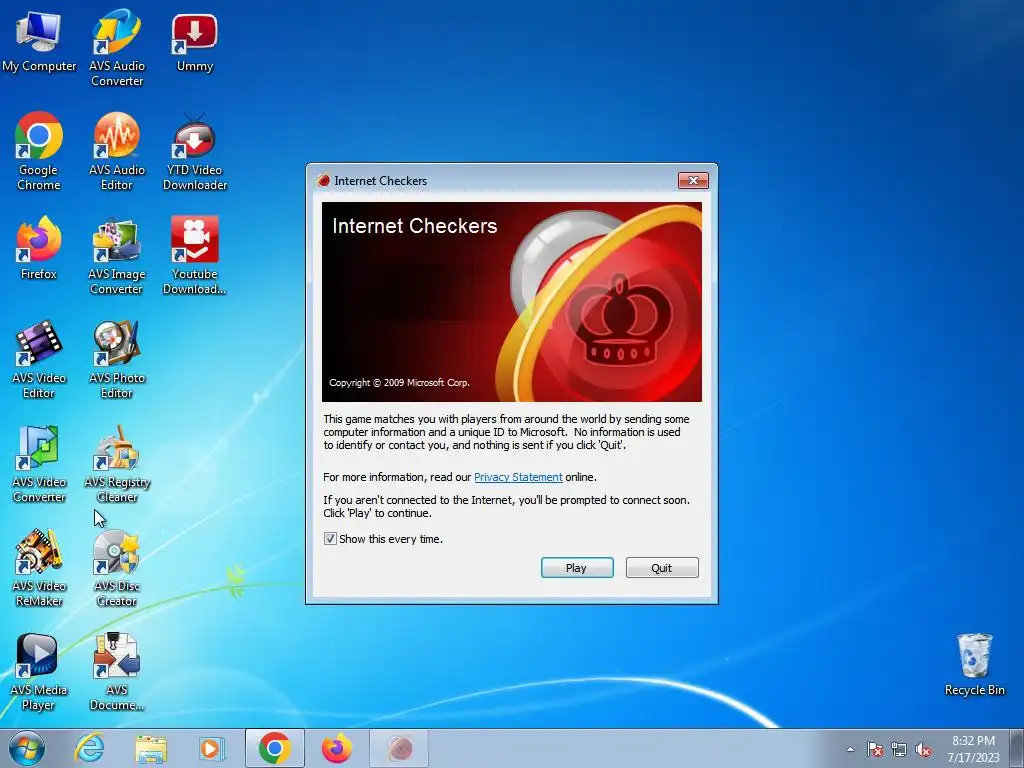The width and height of the screenshot is (1024, 768).
Task: Launch AVS Photo Editor shortcut
Action: pos(117,360)
